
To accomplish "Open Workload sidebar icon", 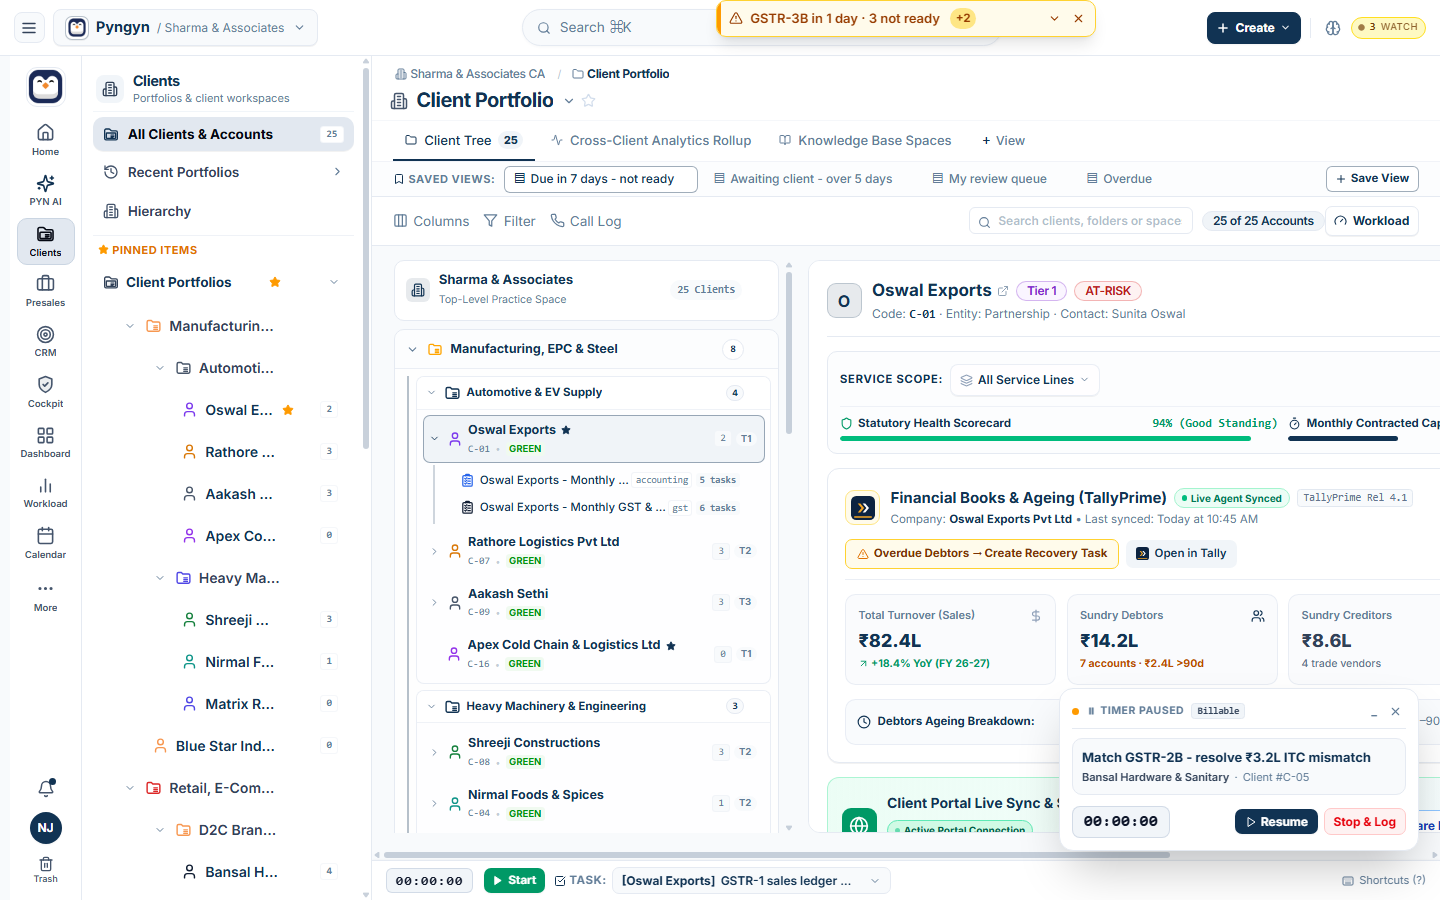I will click(x=45, y=492).
